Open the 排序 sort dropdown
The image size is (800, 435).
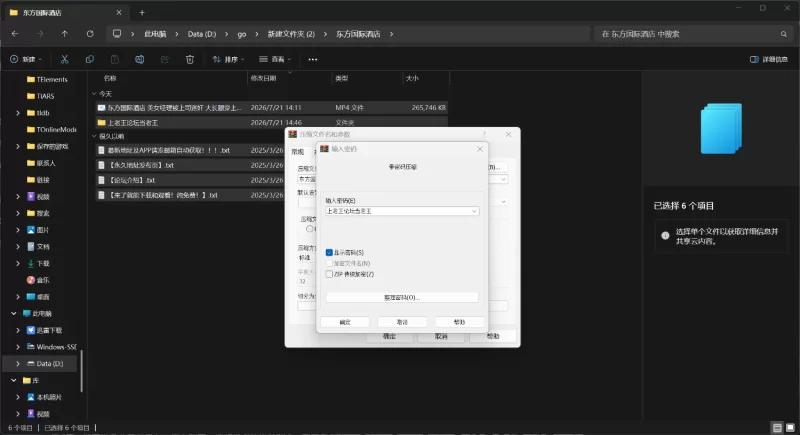click(228, 59)
